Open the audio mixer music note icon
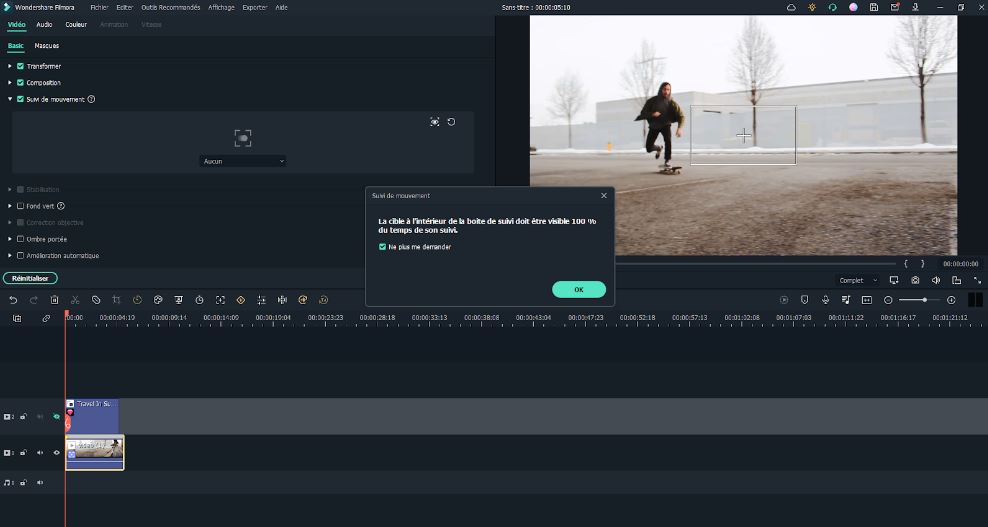The width and height of the screenshot is (988, 527). 846,300
